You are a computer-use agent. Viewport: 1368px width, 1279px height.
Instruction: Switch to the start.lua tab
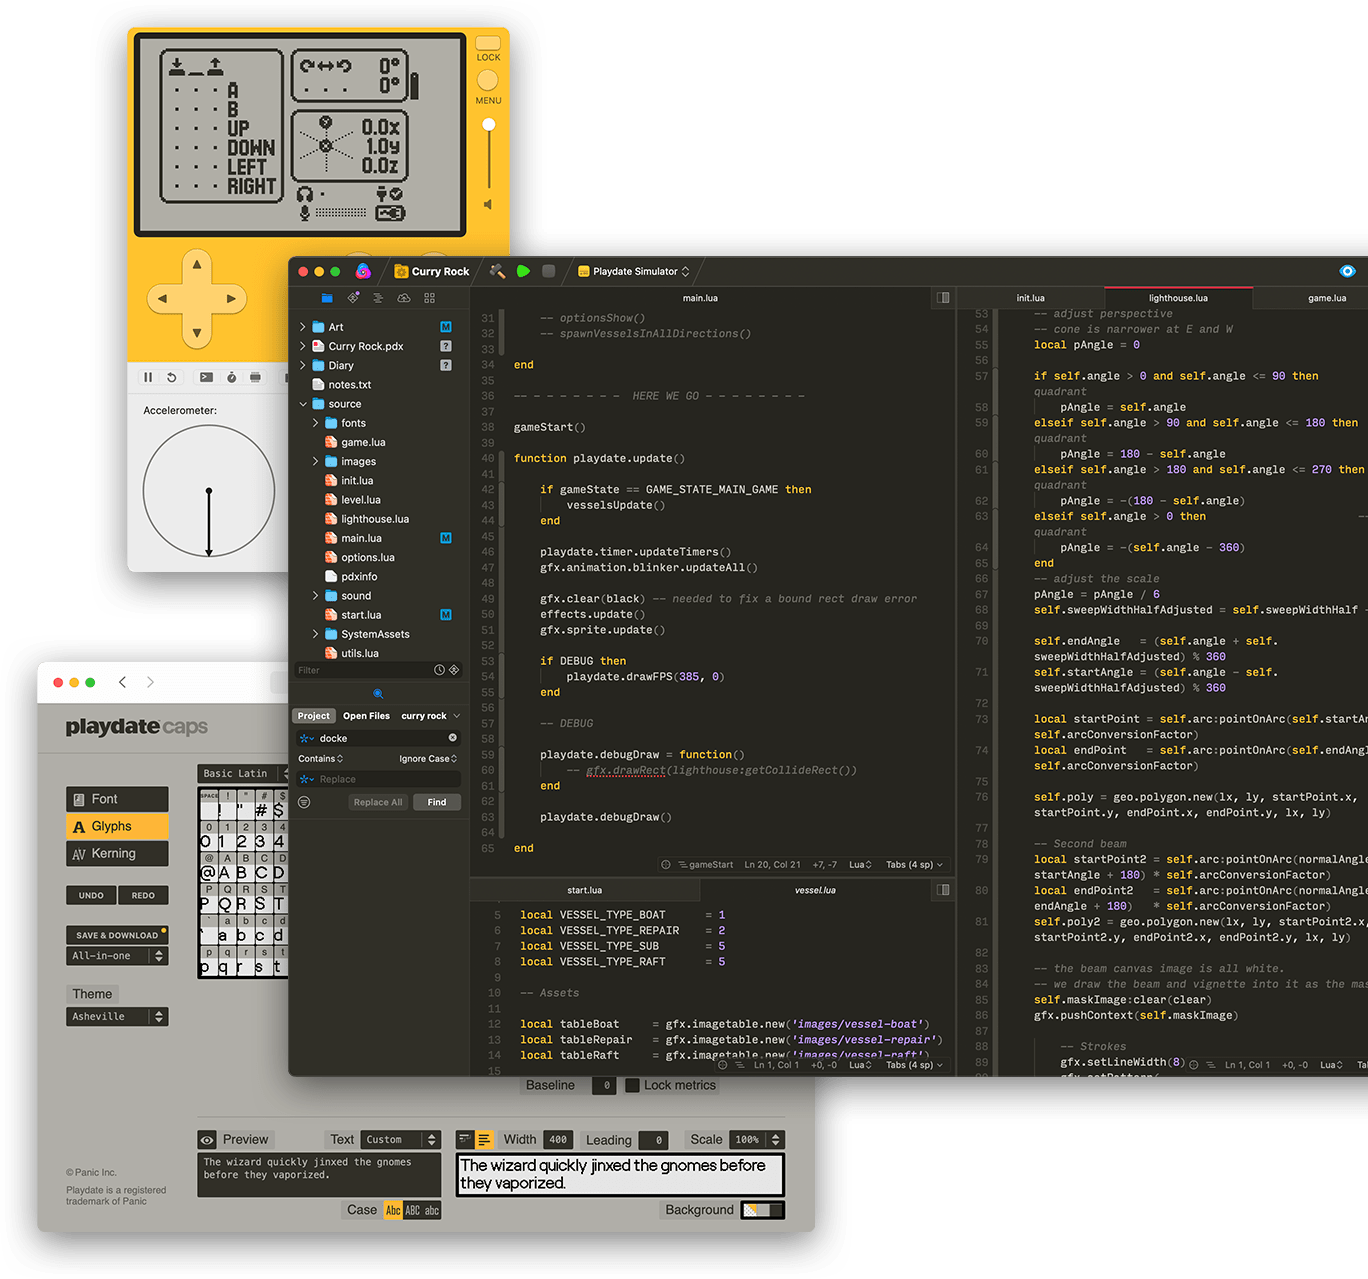[x=584, y=890]
